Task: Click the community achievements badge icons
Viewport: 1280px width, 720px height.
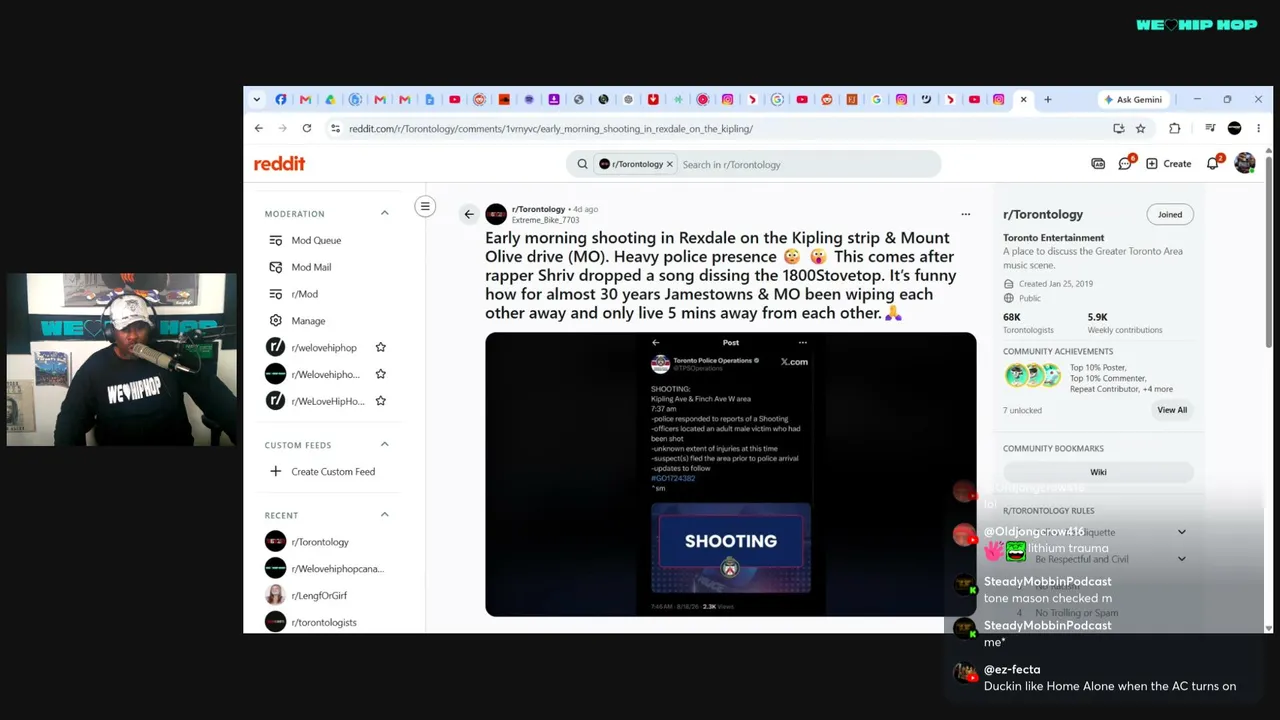Action: pos(1033,375)
